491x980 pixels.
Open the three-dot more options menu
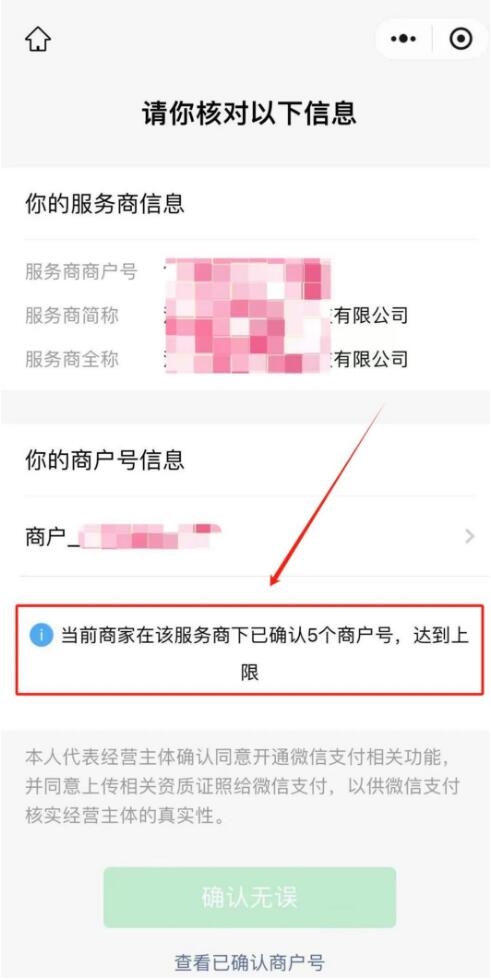click(x=403, y=39)
